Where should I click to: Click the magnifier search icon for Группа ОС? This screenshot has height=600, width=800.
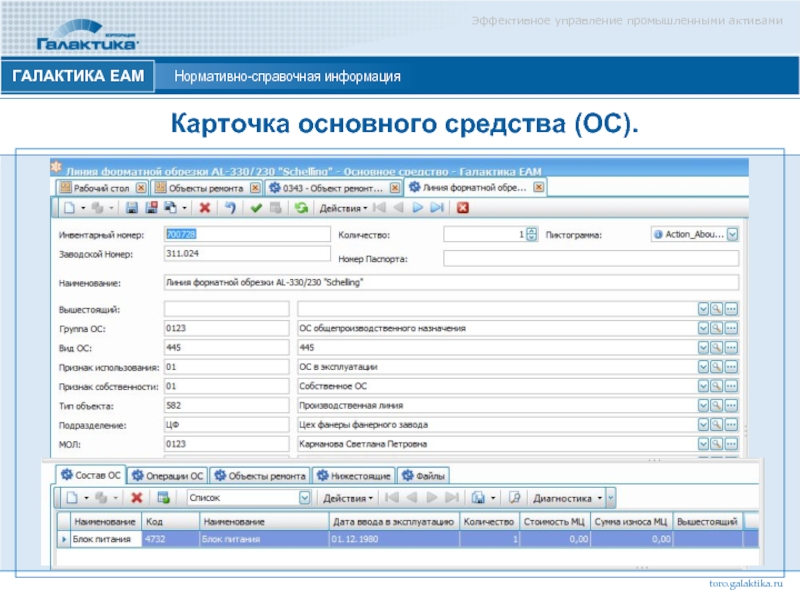click(717, 328)
